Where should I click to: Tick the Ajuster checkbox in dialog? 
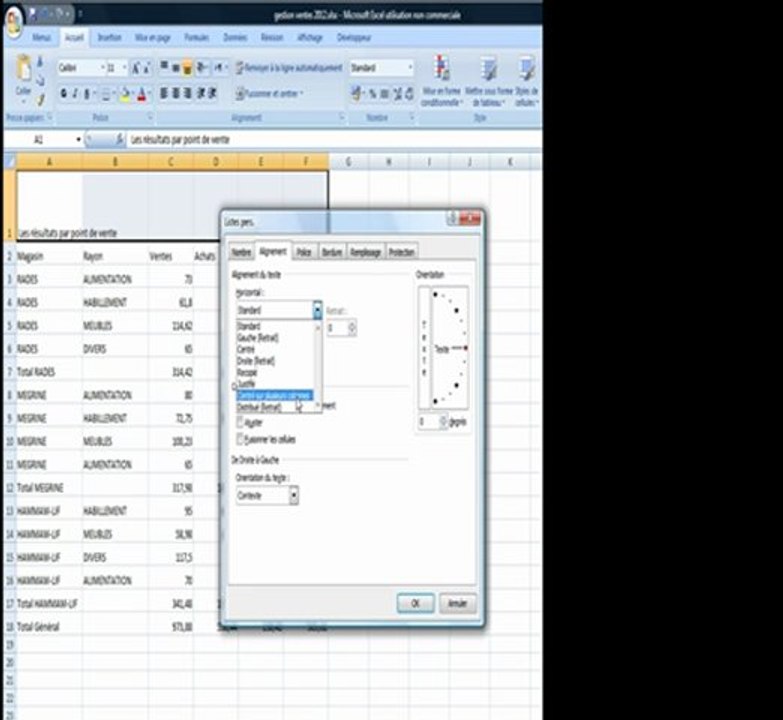point(240,422)
